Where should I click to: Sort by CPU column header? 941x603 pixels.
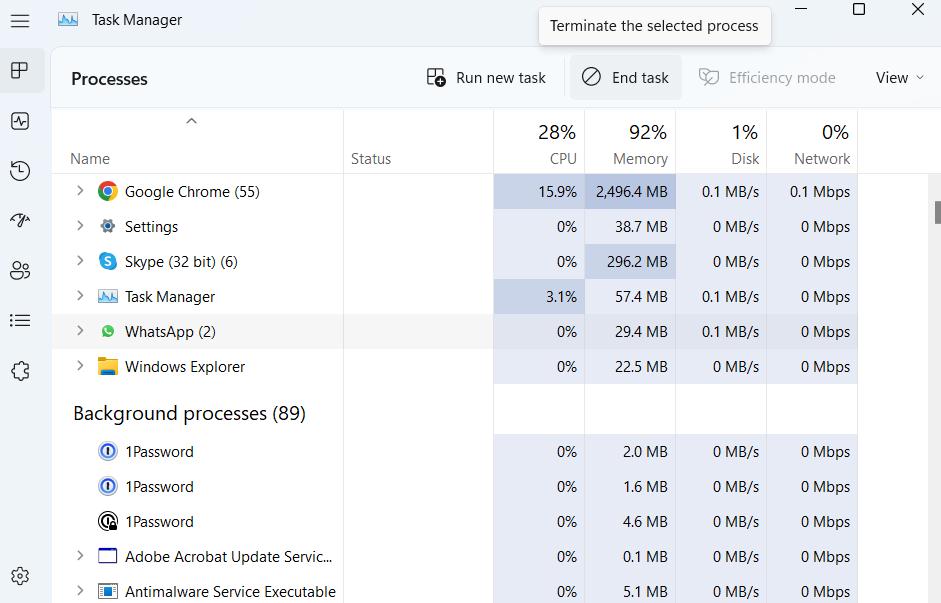tap(539, 142)
